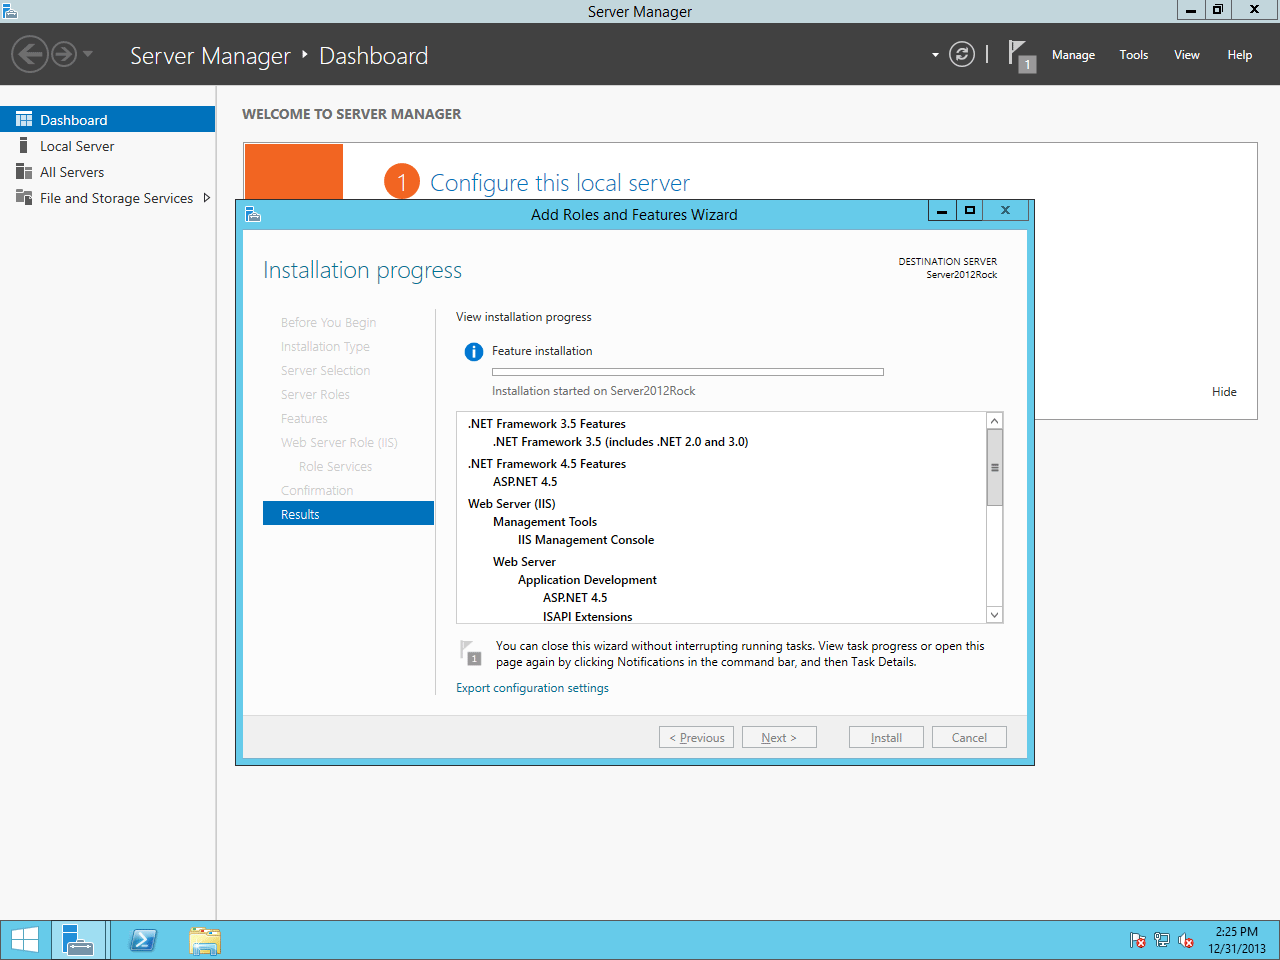Click Server Manager taskbar icon
This screenshot has width=1280, height=960.
tap(78, 940)
